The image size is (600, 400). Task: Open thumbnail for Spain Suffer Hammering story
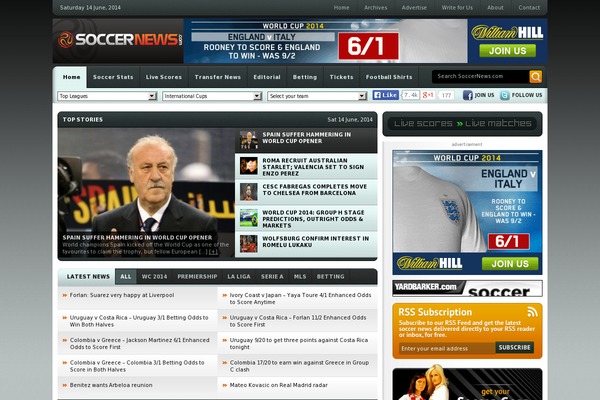tap(248, 140)
